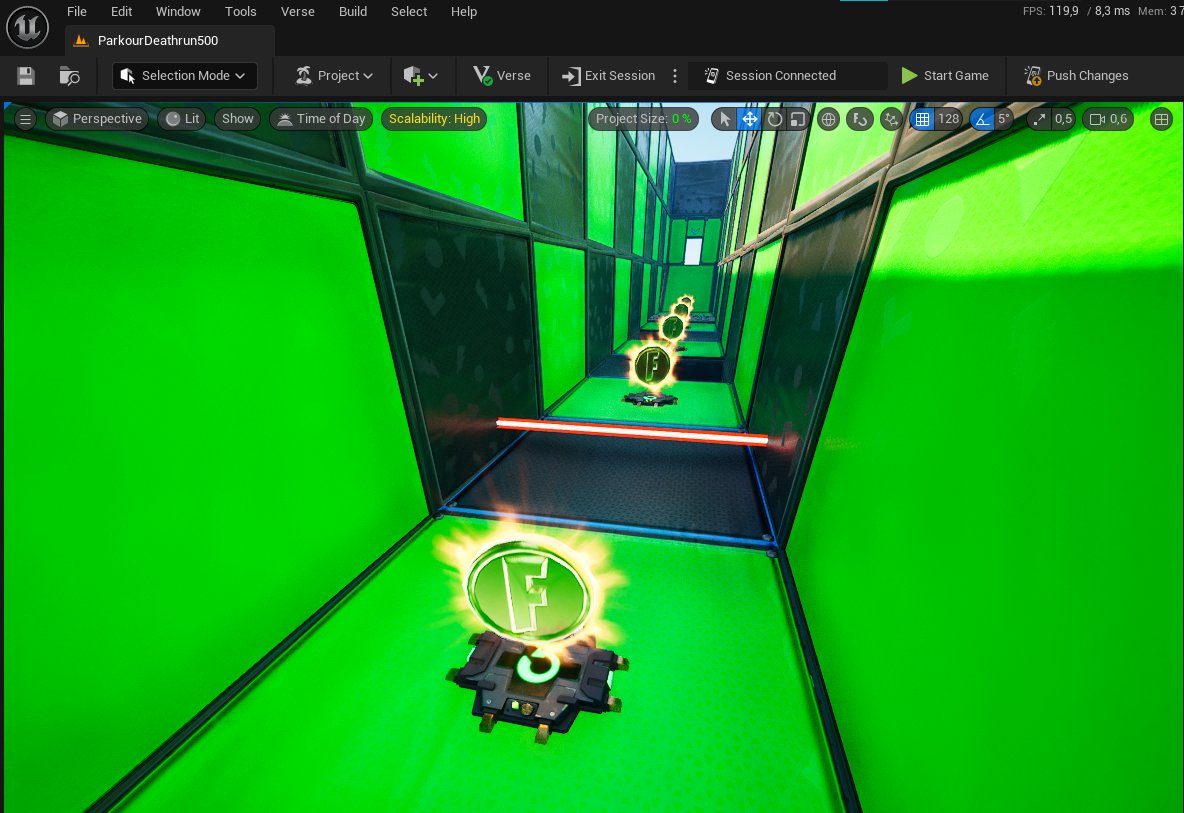Click the Verse compile button
The height and width of the screenshot is (813, 1184).
502,75
